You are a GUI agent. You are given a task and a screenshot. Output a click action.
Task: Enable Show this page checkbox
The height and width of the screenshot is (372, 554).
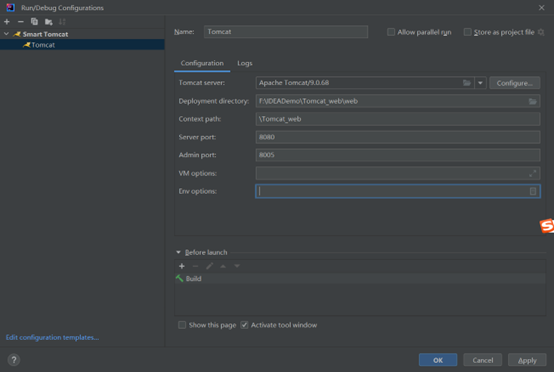click(x=182, y=325)
